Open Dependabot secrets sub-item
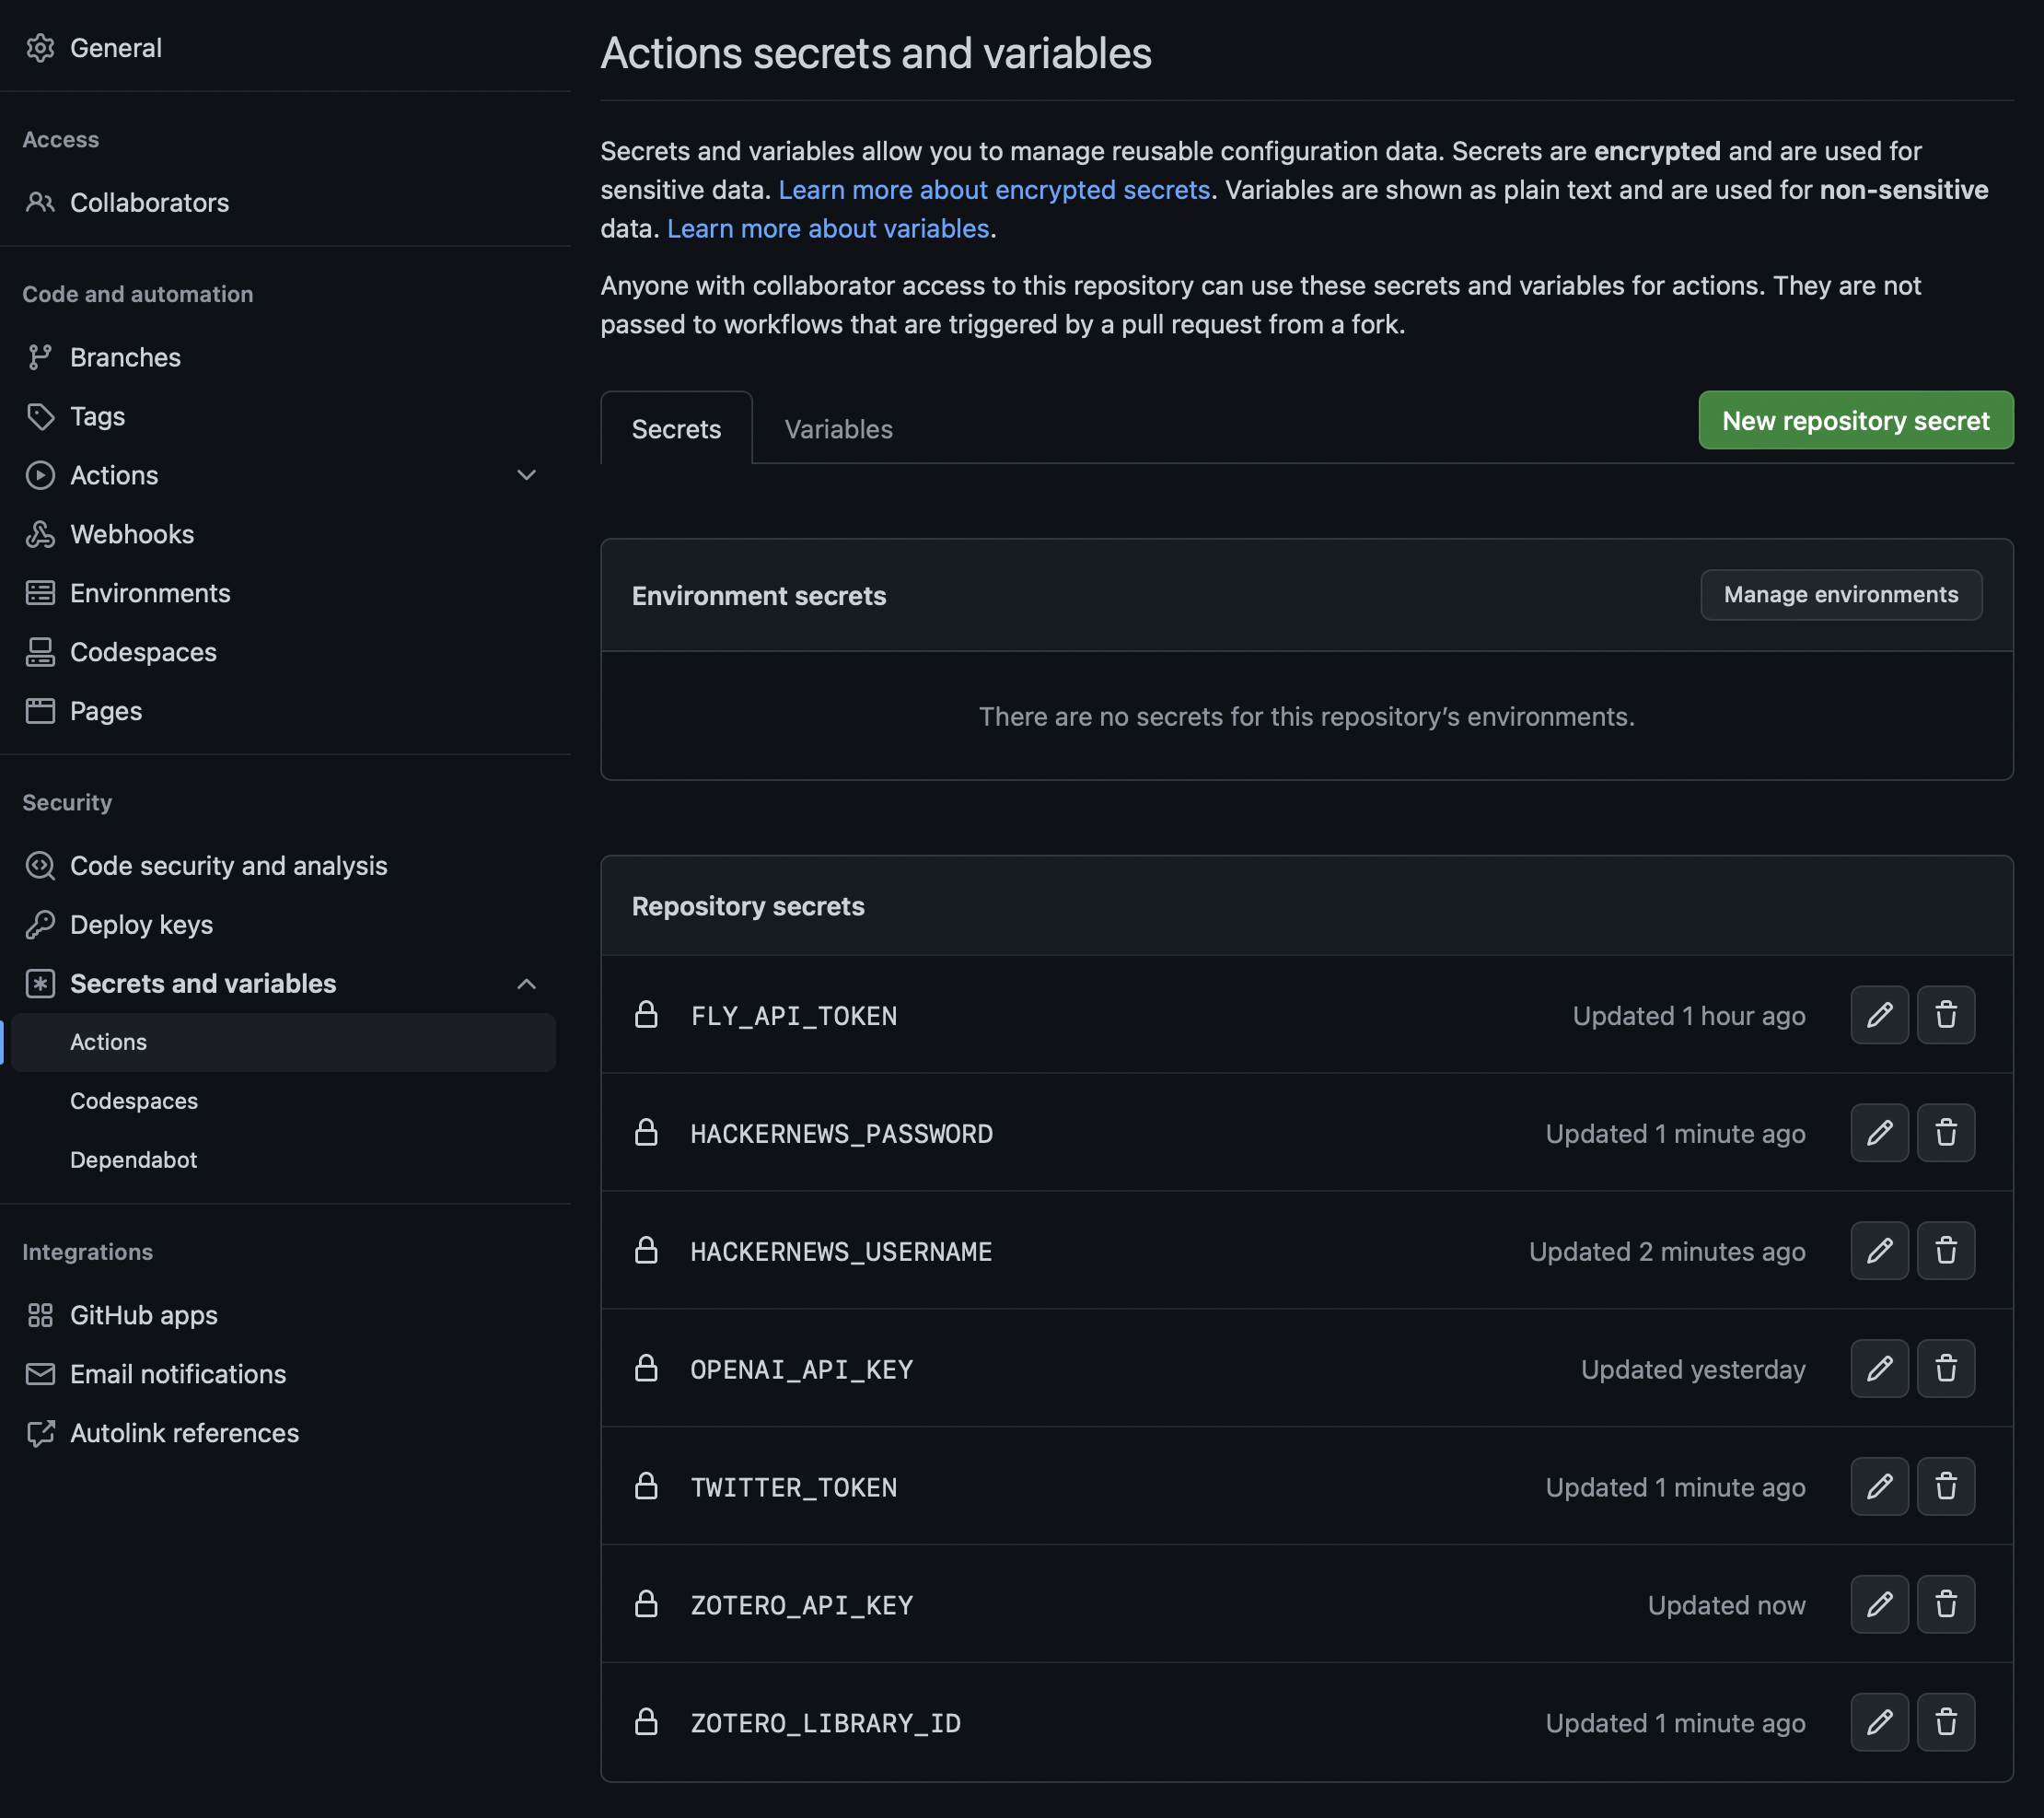The width and height of the screenshot is (2044, 1818). point(133,1160)
